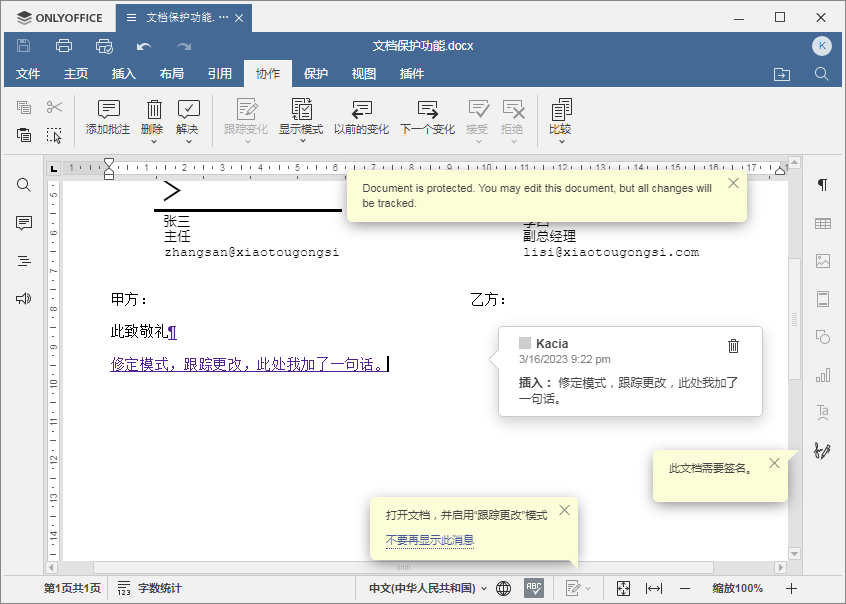The width and height of the screenshot is (846, 604).
Task: Open the 解决 dropdown arrow
Action: pos(189,141)
